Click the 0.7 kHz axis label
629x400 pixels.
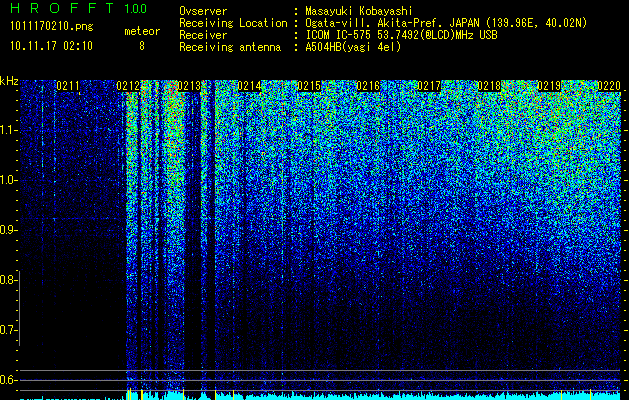click(x=8, y=330)
